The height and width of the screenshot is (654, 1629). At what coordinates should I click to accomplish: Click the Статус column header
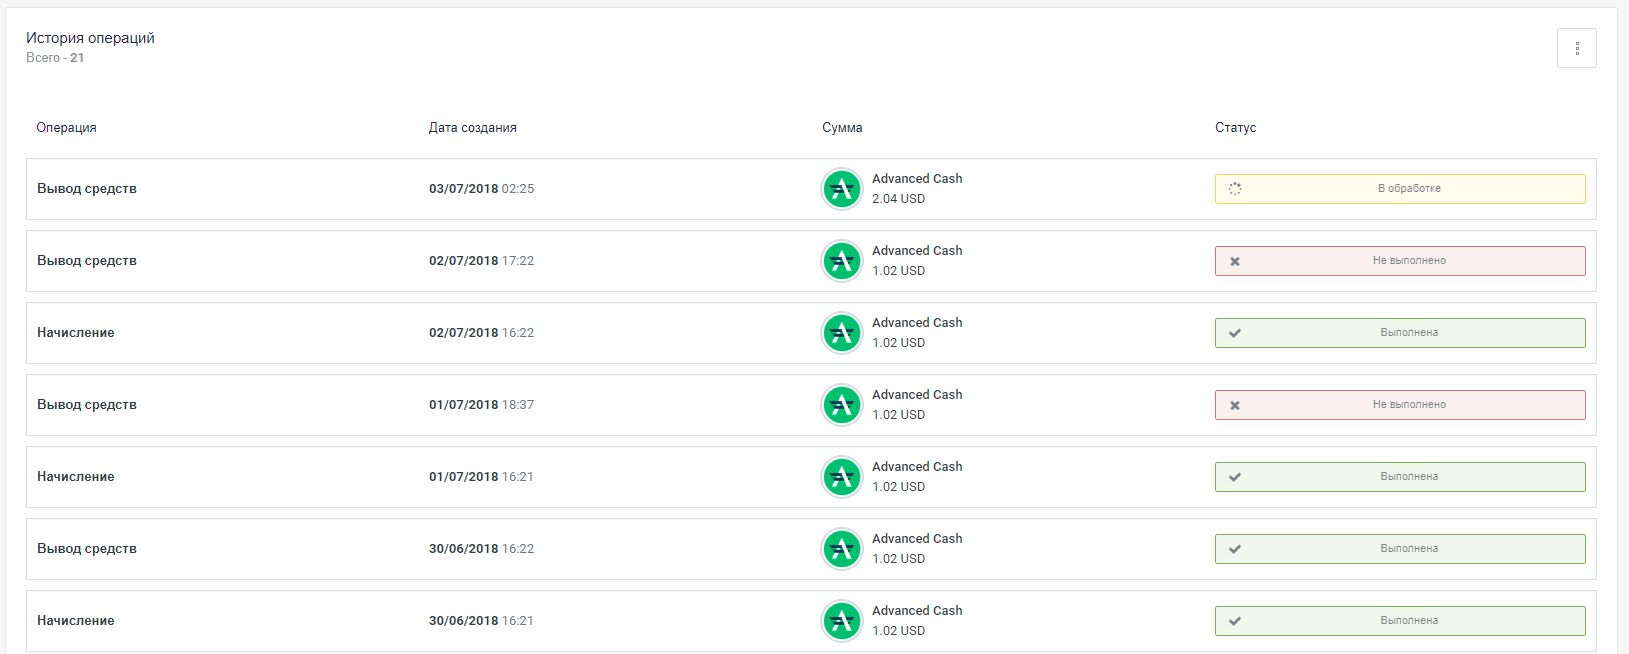point(1235,128)
